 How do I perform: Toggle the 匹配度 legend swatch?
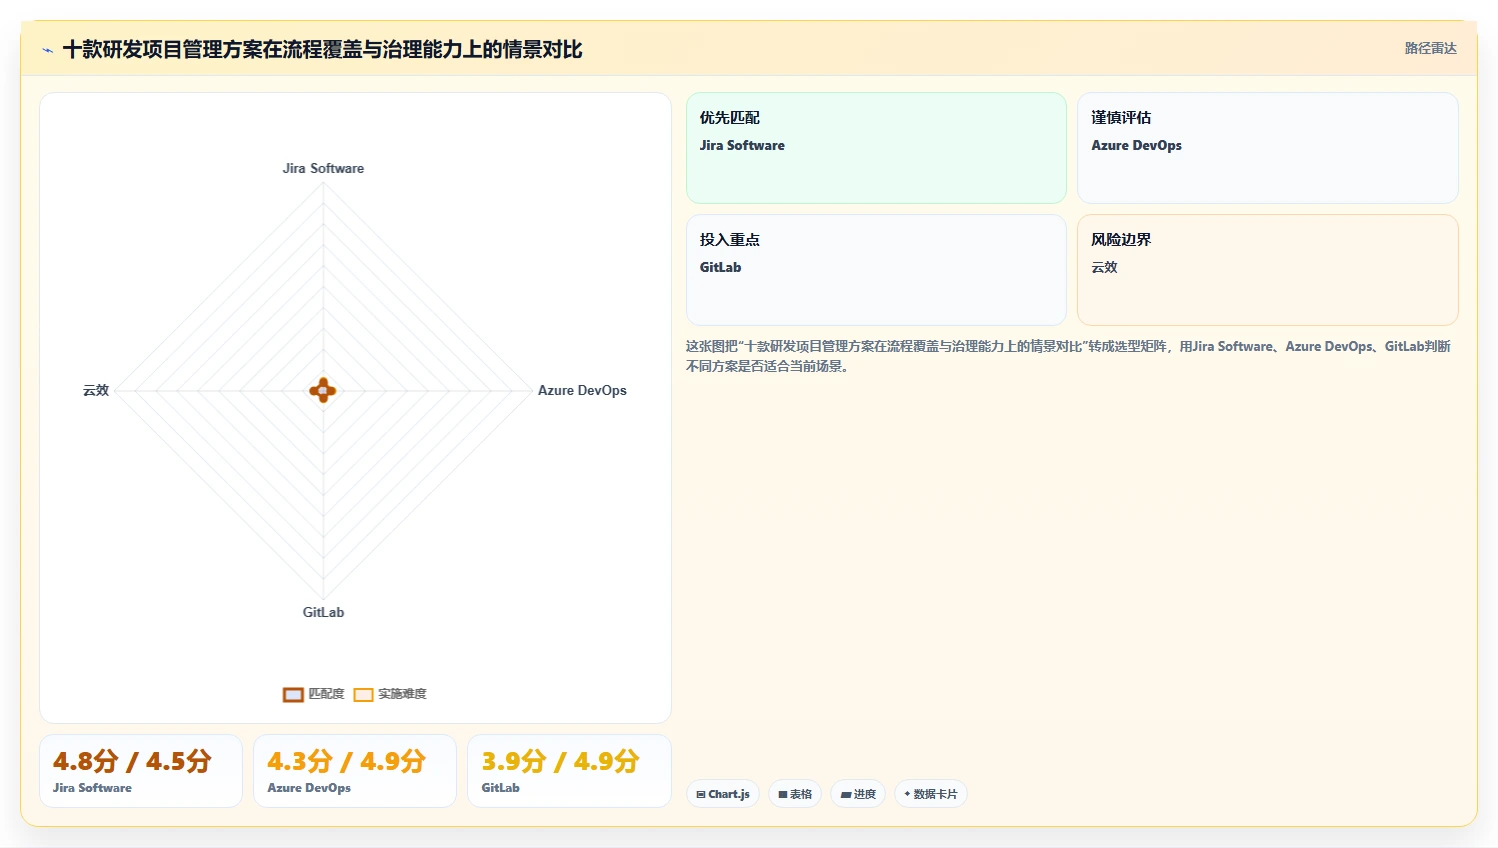(x=293, y=694)
